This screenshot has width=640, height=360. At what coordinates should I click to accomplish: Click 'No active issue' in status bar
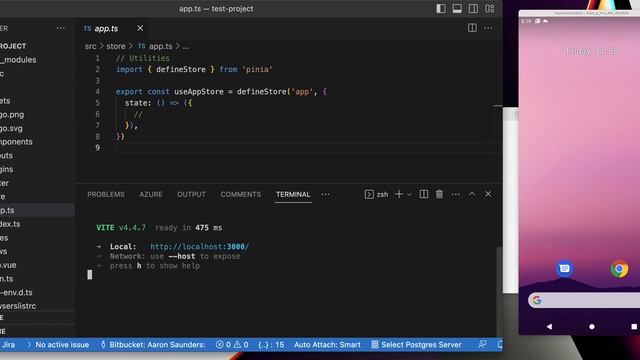point(58,345)
